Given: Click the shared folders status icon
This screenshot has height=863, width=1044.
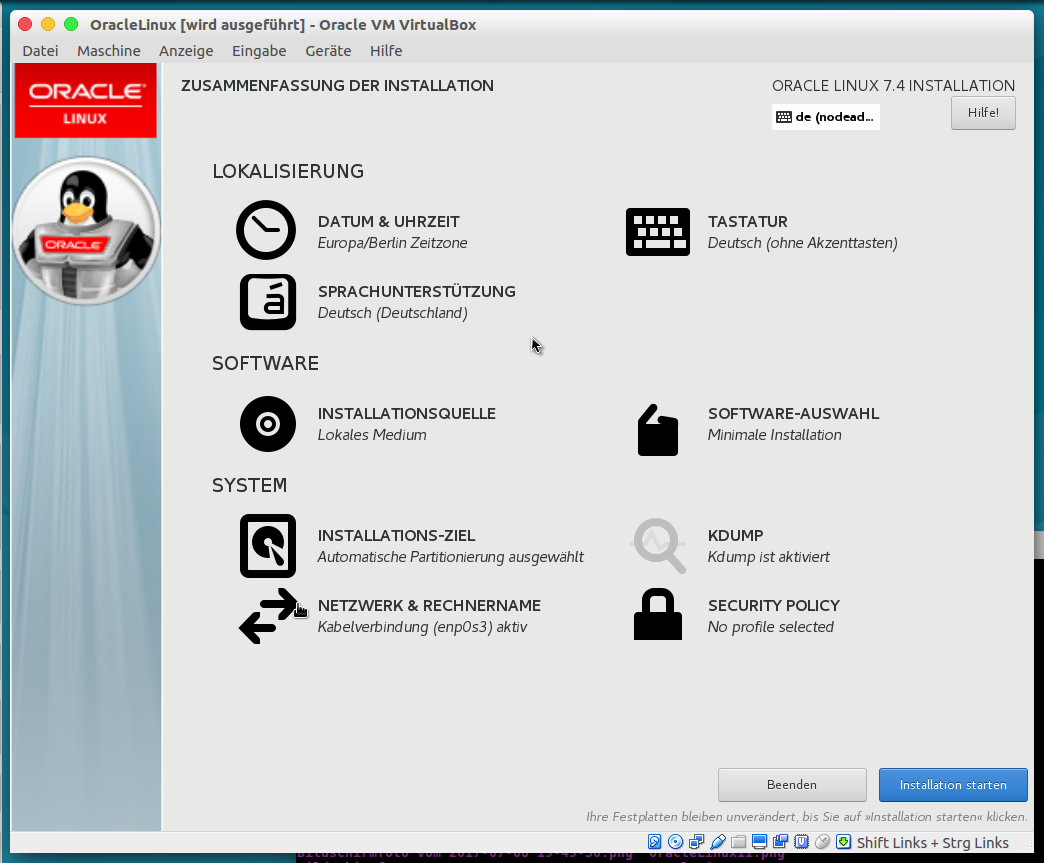Looking at the screenshot, I should pos(738,841).
